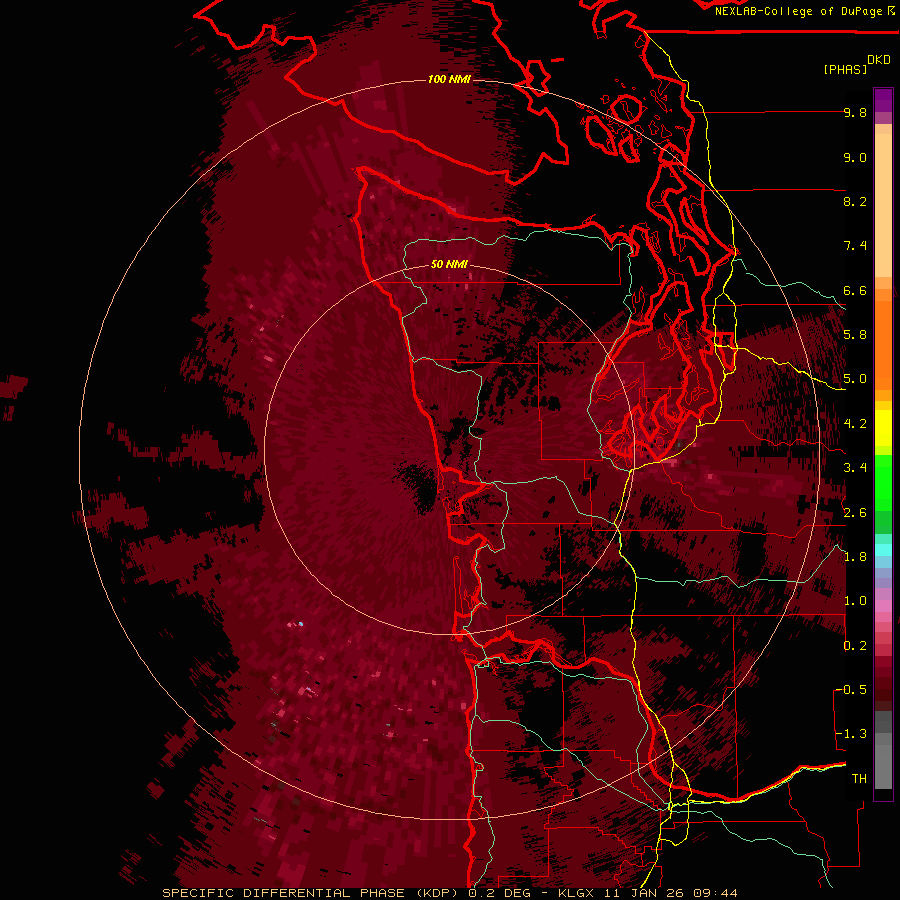Click the 1.8 legend value

point(855,557)
